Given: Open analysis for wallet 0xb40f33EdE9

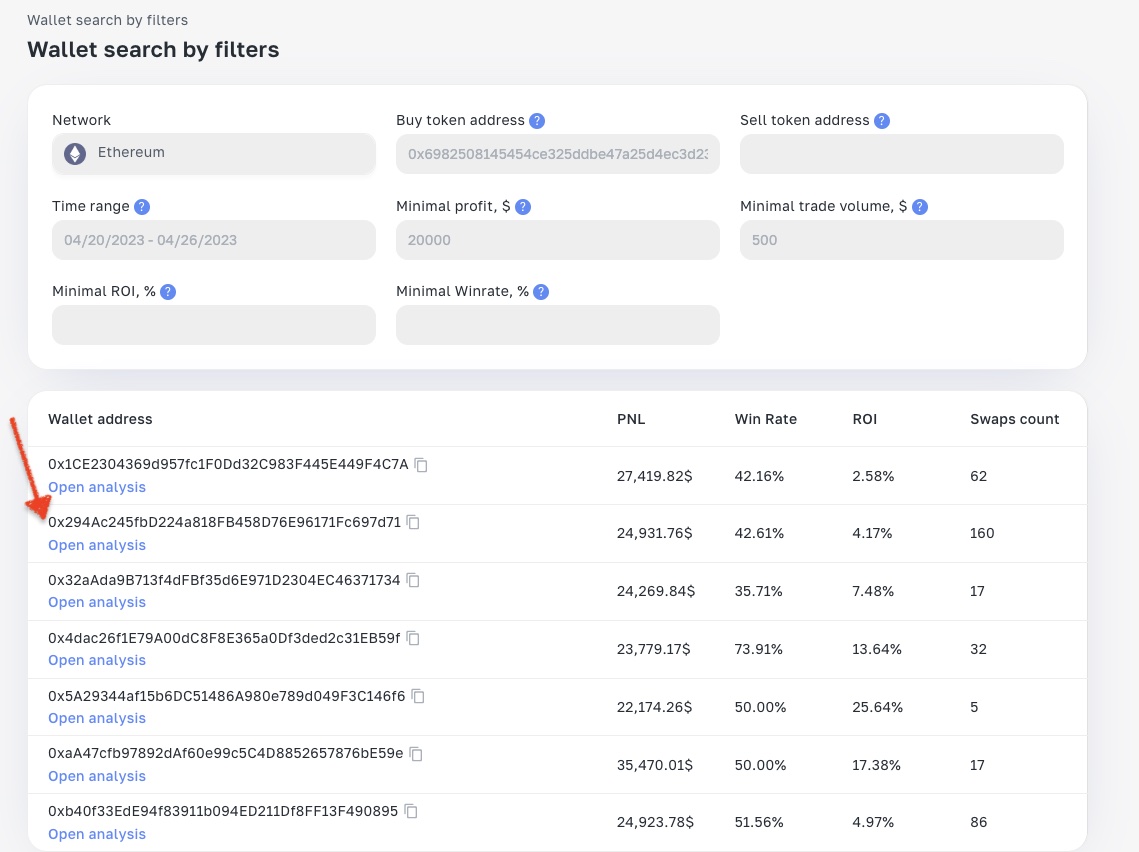Looking at the screenshot, I should (97, 835).
